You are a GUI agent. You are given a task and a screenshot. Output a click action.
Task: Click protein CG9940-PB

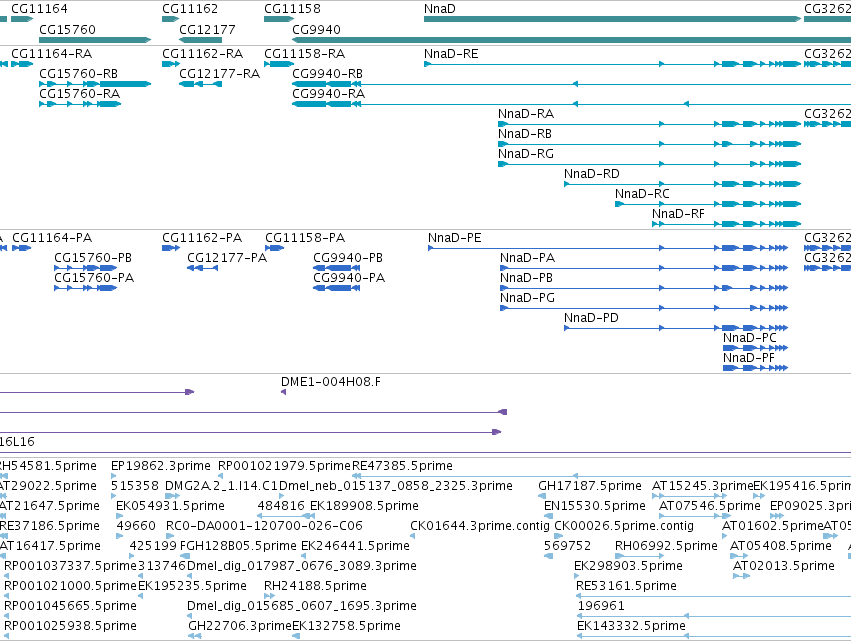(x=348, y=258)
